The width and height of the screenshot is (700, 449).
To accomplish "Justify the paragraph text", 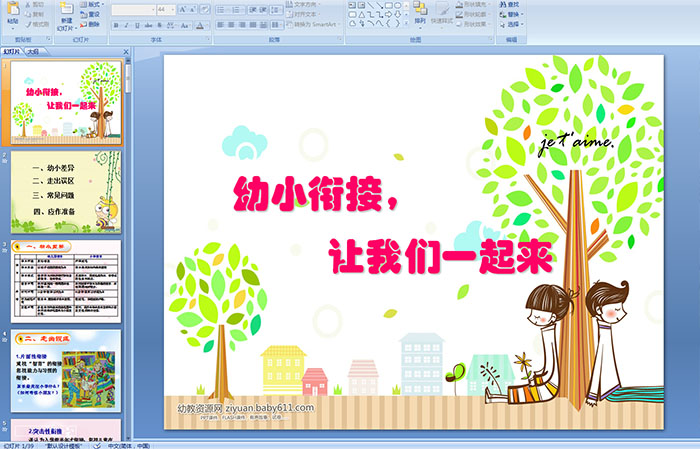I will pyautogui.click(x=253, y=25).
